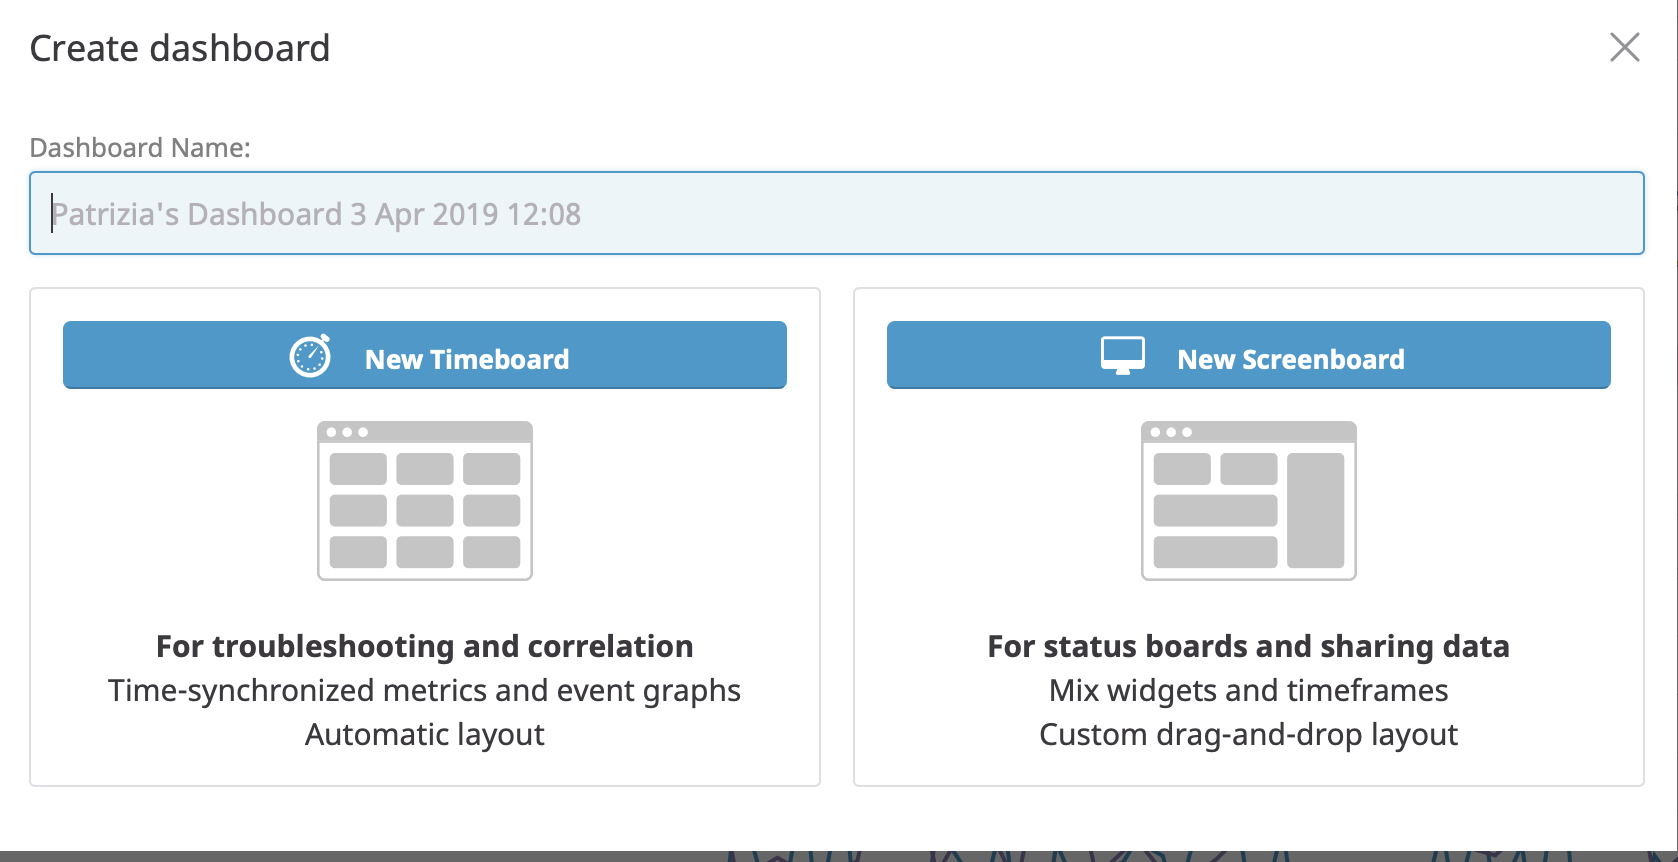Image resolution: width=1678 pixels, height=862 pixels.
Task: Select the Timeboard grid layout illustration
Action: [425, 501]
